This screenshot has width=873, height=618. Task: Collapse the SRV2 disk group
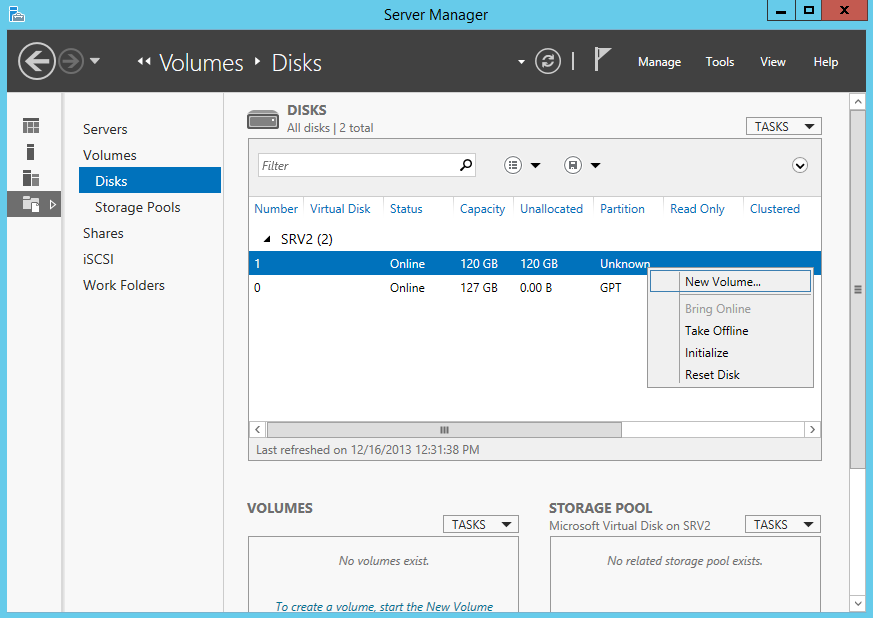(x=267, y=240)
